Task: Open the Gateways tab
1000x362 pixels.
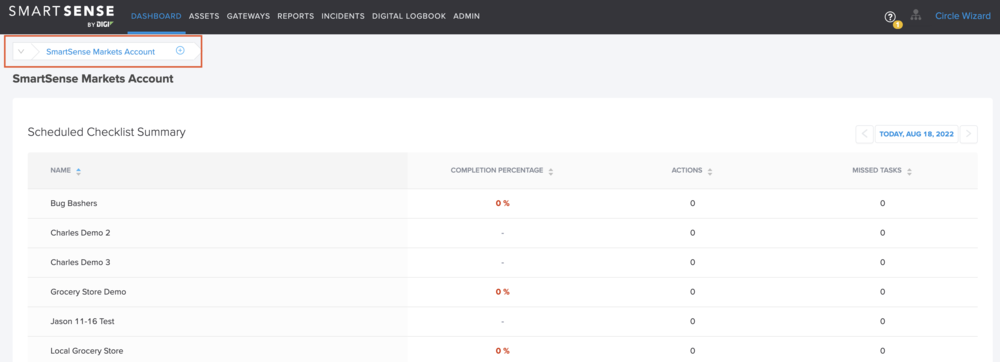Action: tap(248, 17)
